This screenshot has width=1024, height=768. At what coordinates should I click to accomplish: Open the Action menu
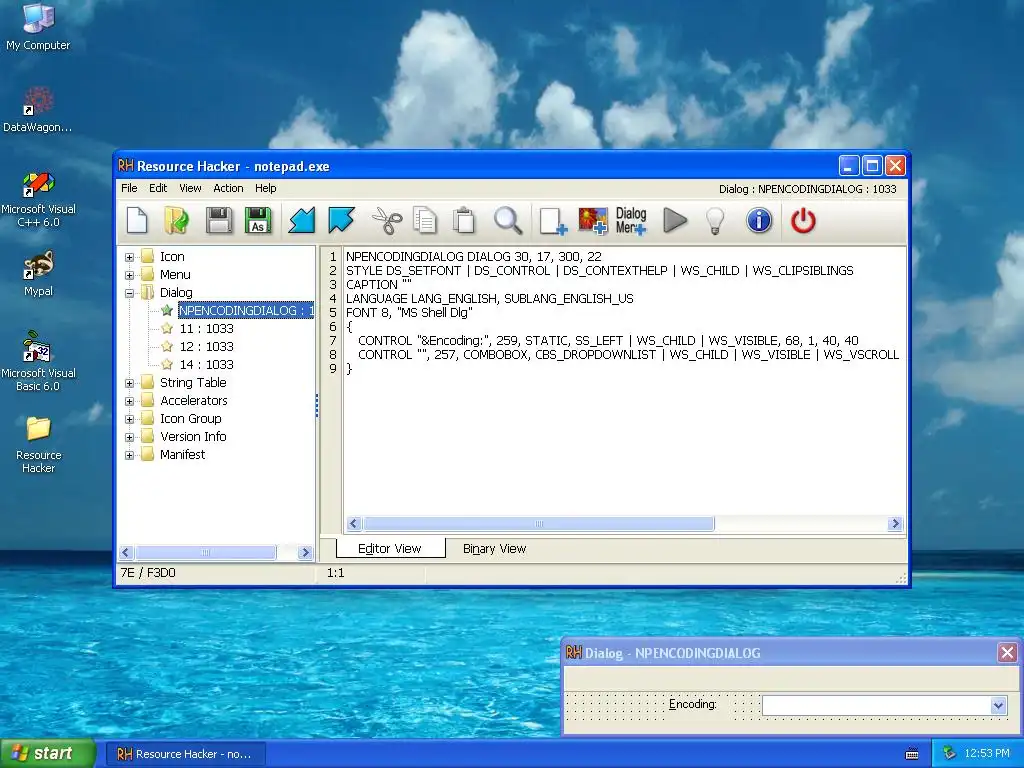(x=228, y=188)
